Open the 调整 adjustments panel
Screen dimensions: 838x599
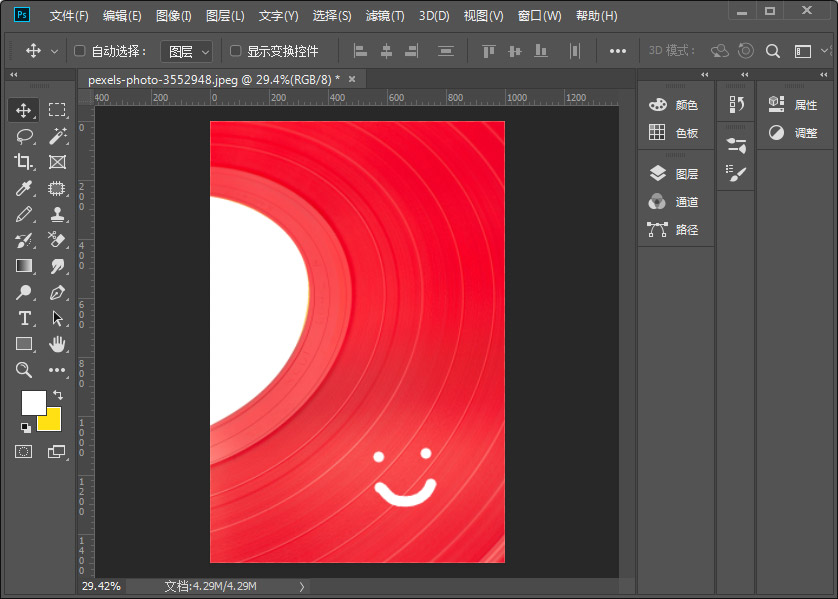click(793, 133)
